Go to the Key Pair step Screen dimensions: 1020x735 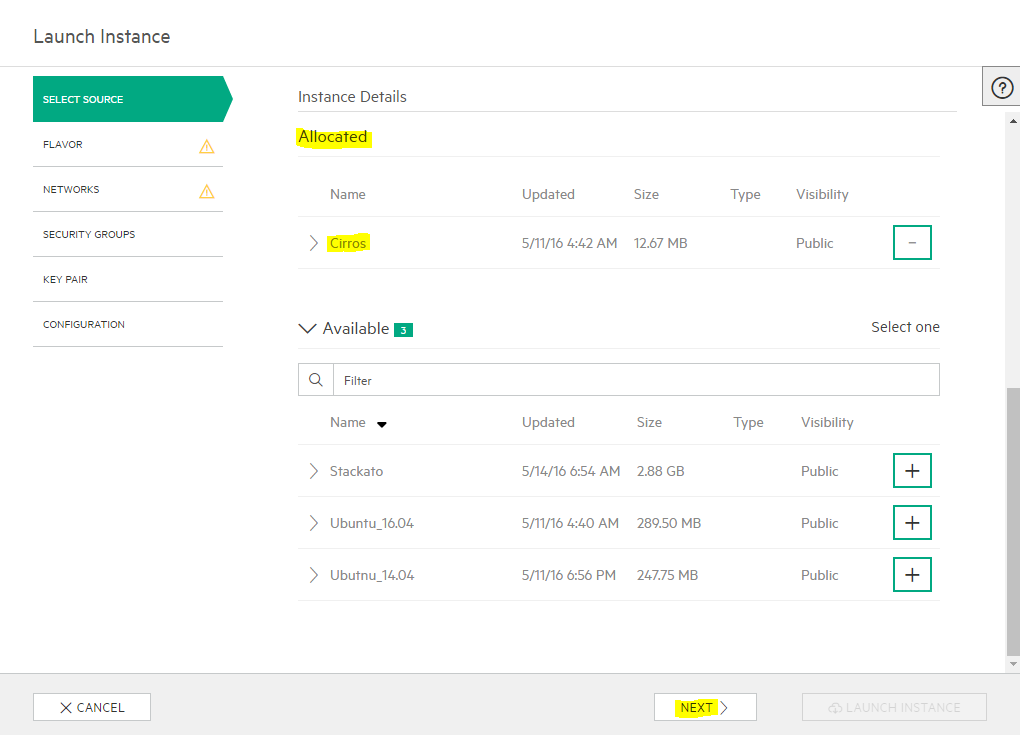[128, 279]
